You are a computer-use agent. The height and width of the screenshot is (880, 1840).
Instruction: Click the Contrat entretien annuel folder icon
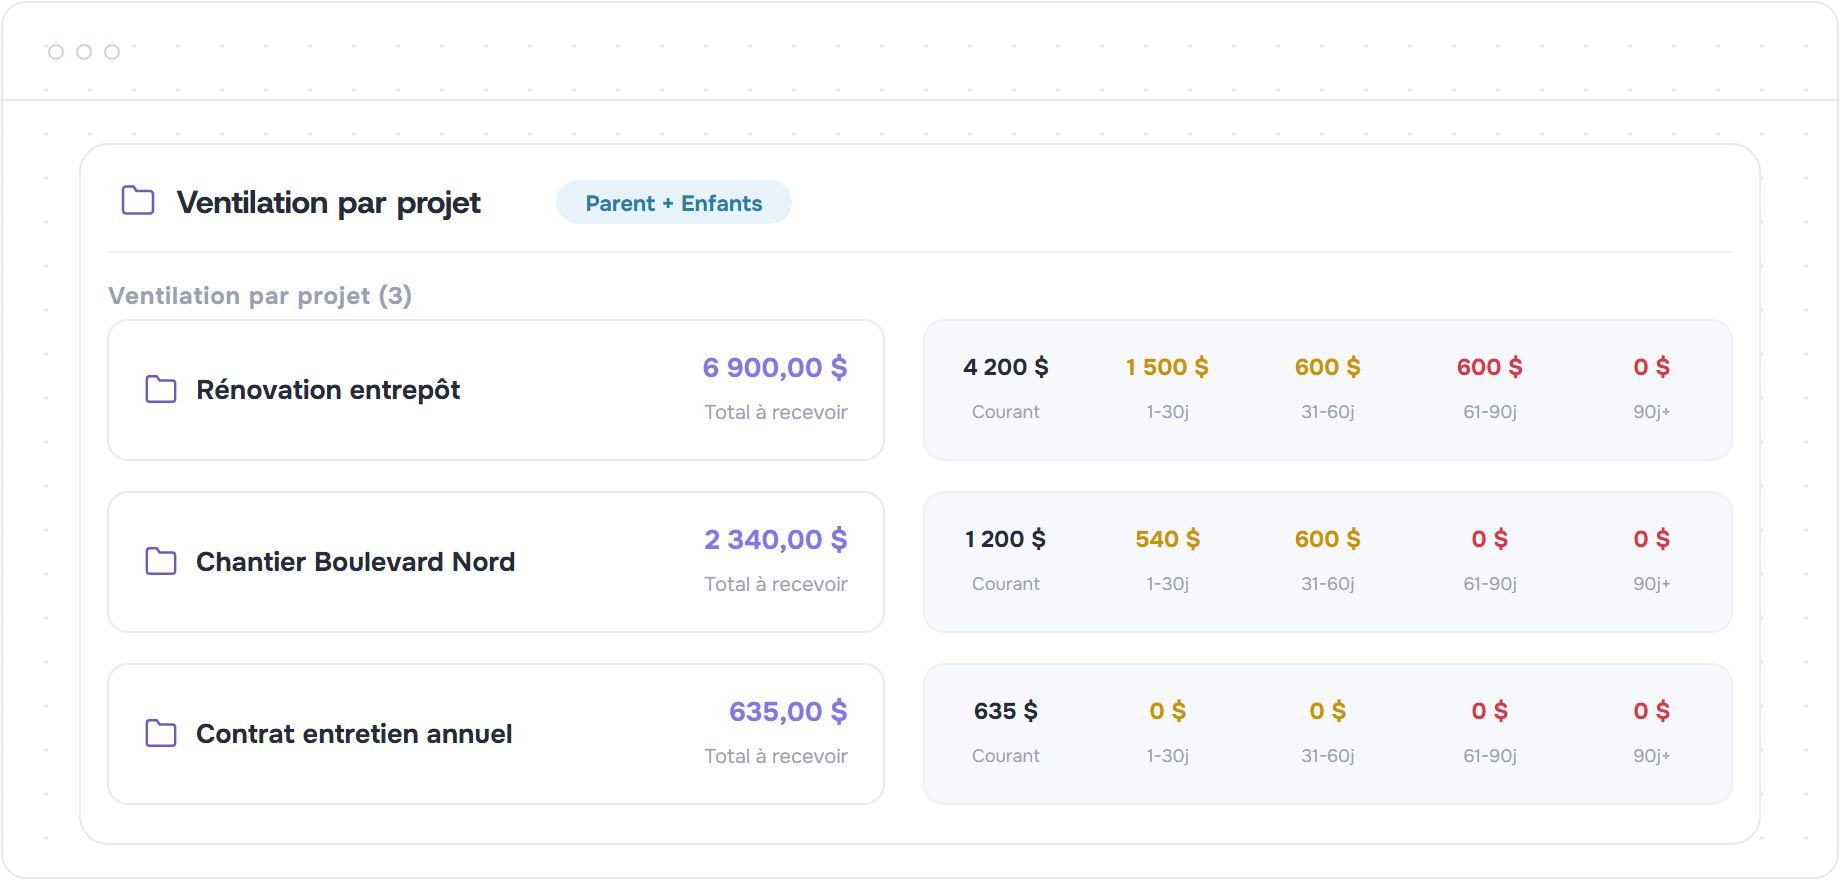(x=161, y=733)
